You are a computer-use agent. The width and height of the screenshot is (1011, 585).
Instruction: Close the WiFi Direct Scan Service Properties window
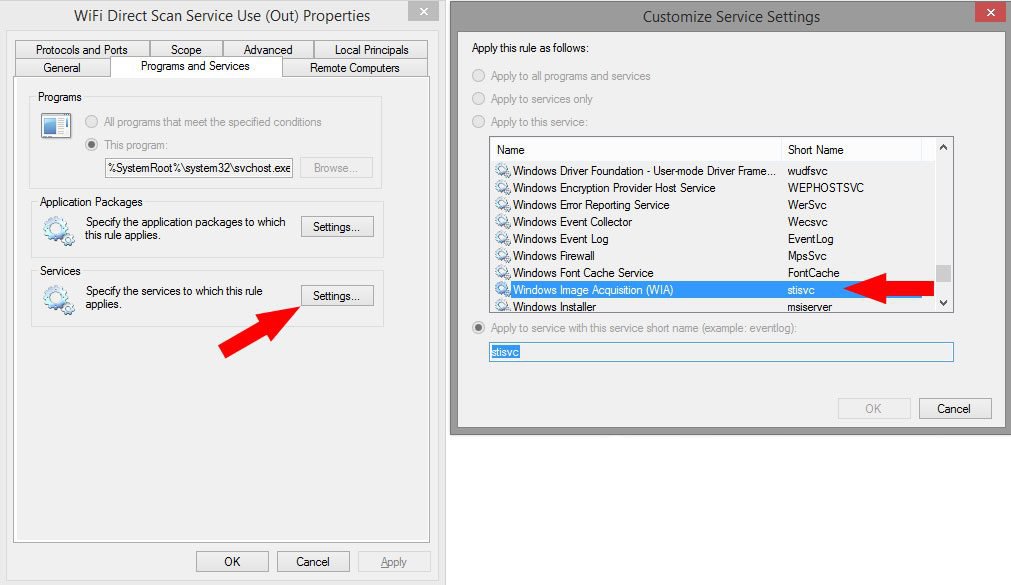point(424,12)
